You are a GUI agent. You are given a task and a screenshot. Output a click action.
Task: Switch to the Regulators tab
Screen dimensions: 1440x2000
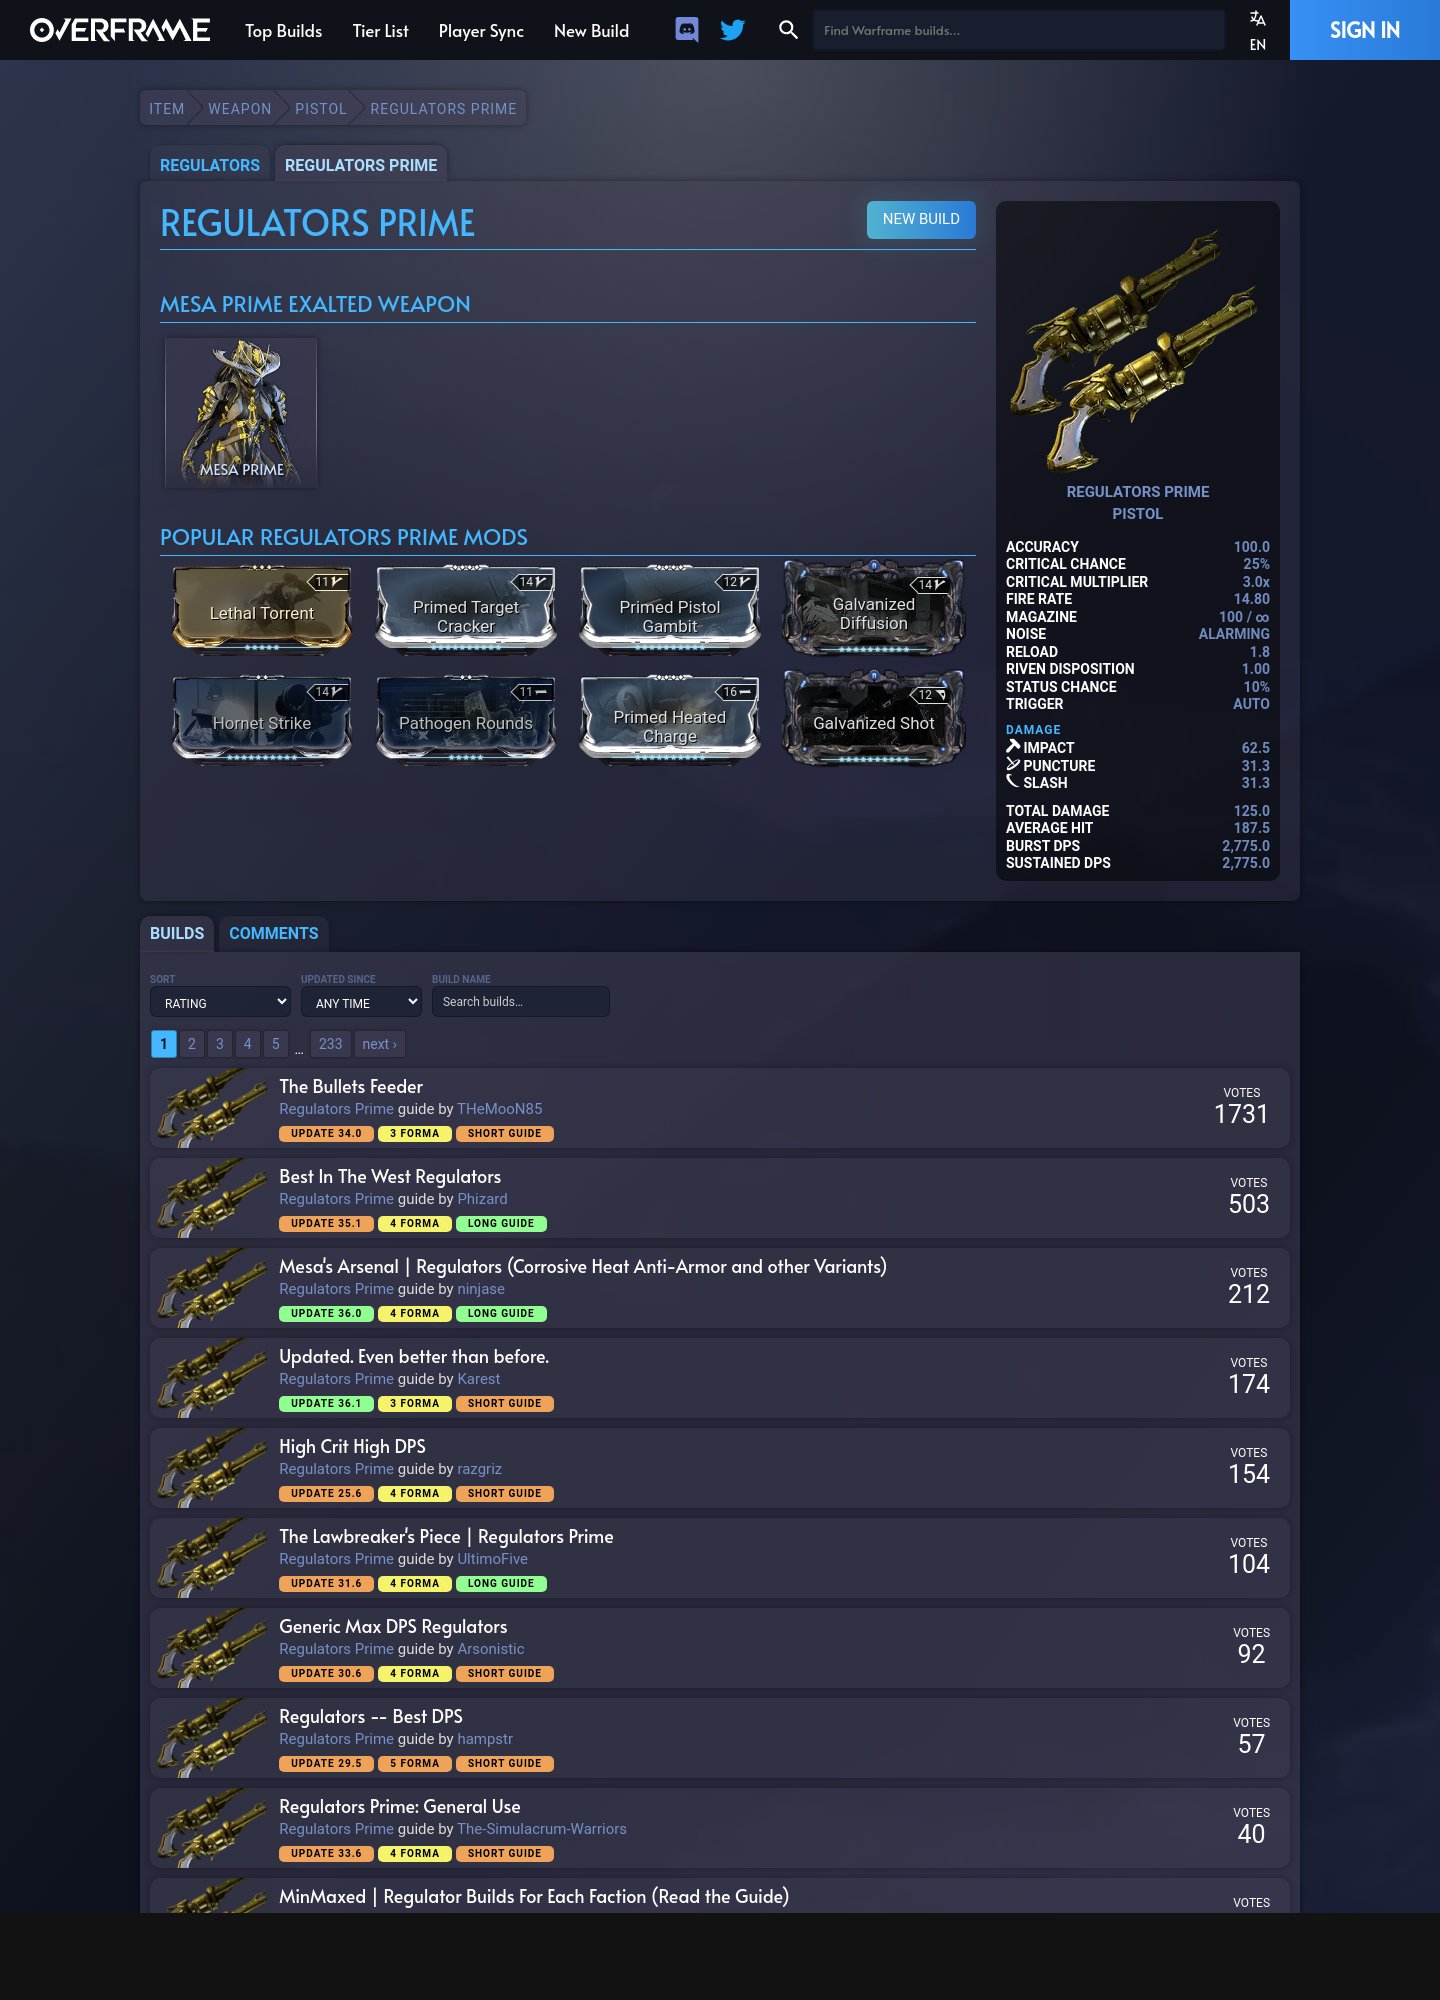coord(210,165)
